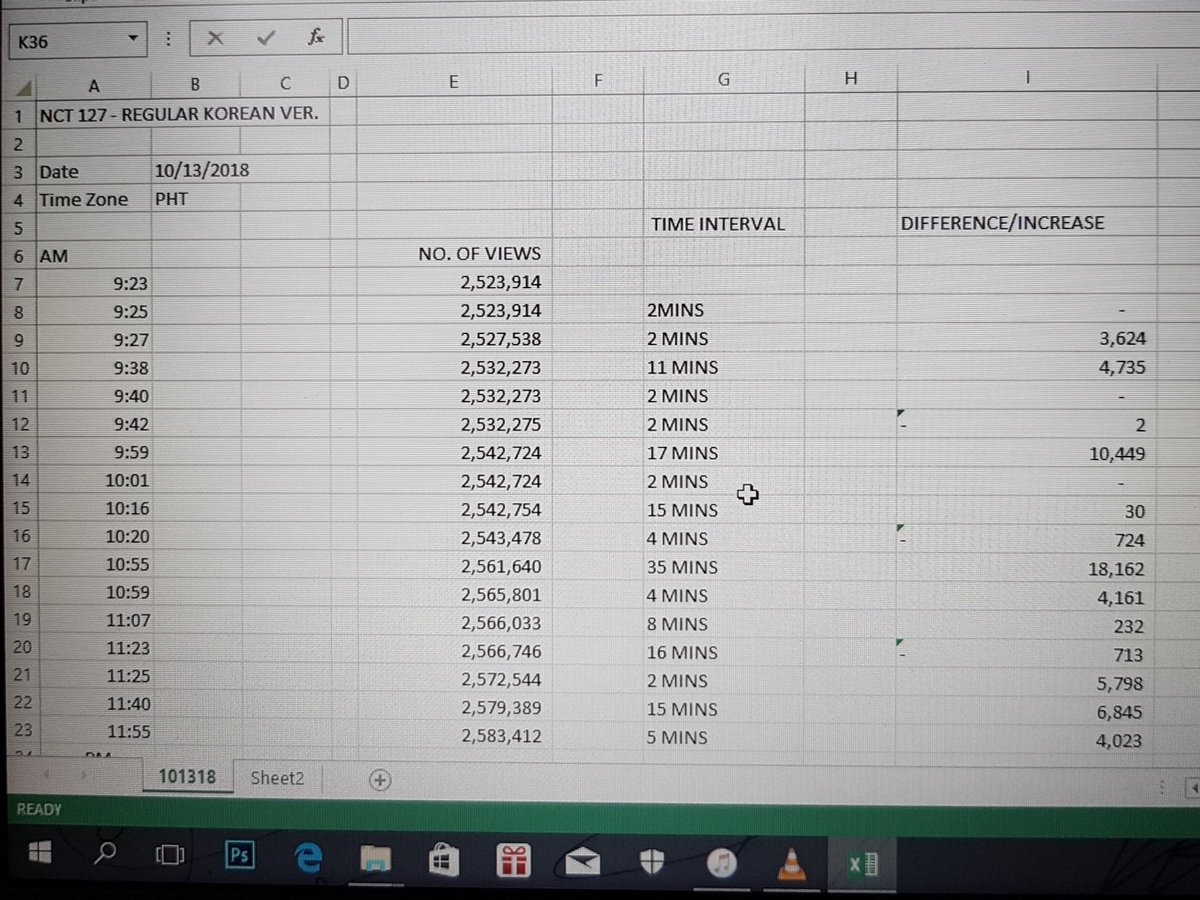Click the 'TIME INTERVAL' header cell

point(718,224)
